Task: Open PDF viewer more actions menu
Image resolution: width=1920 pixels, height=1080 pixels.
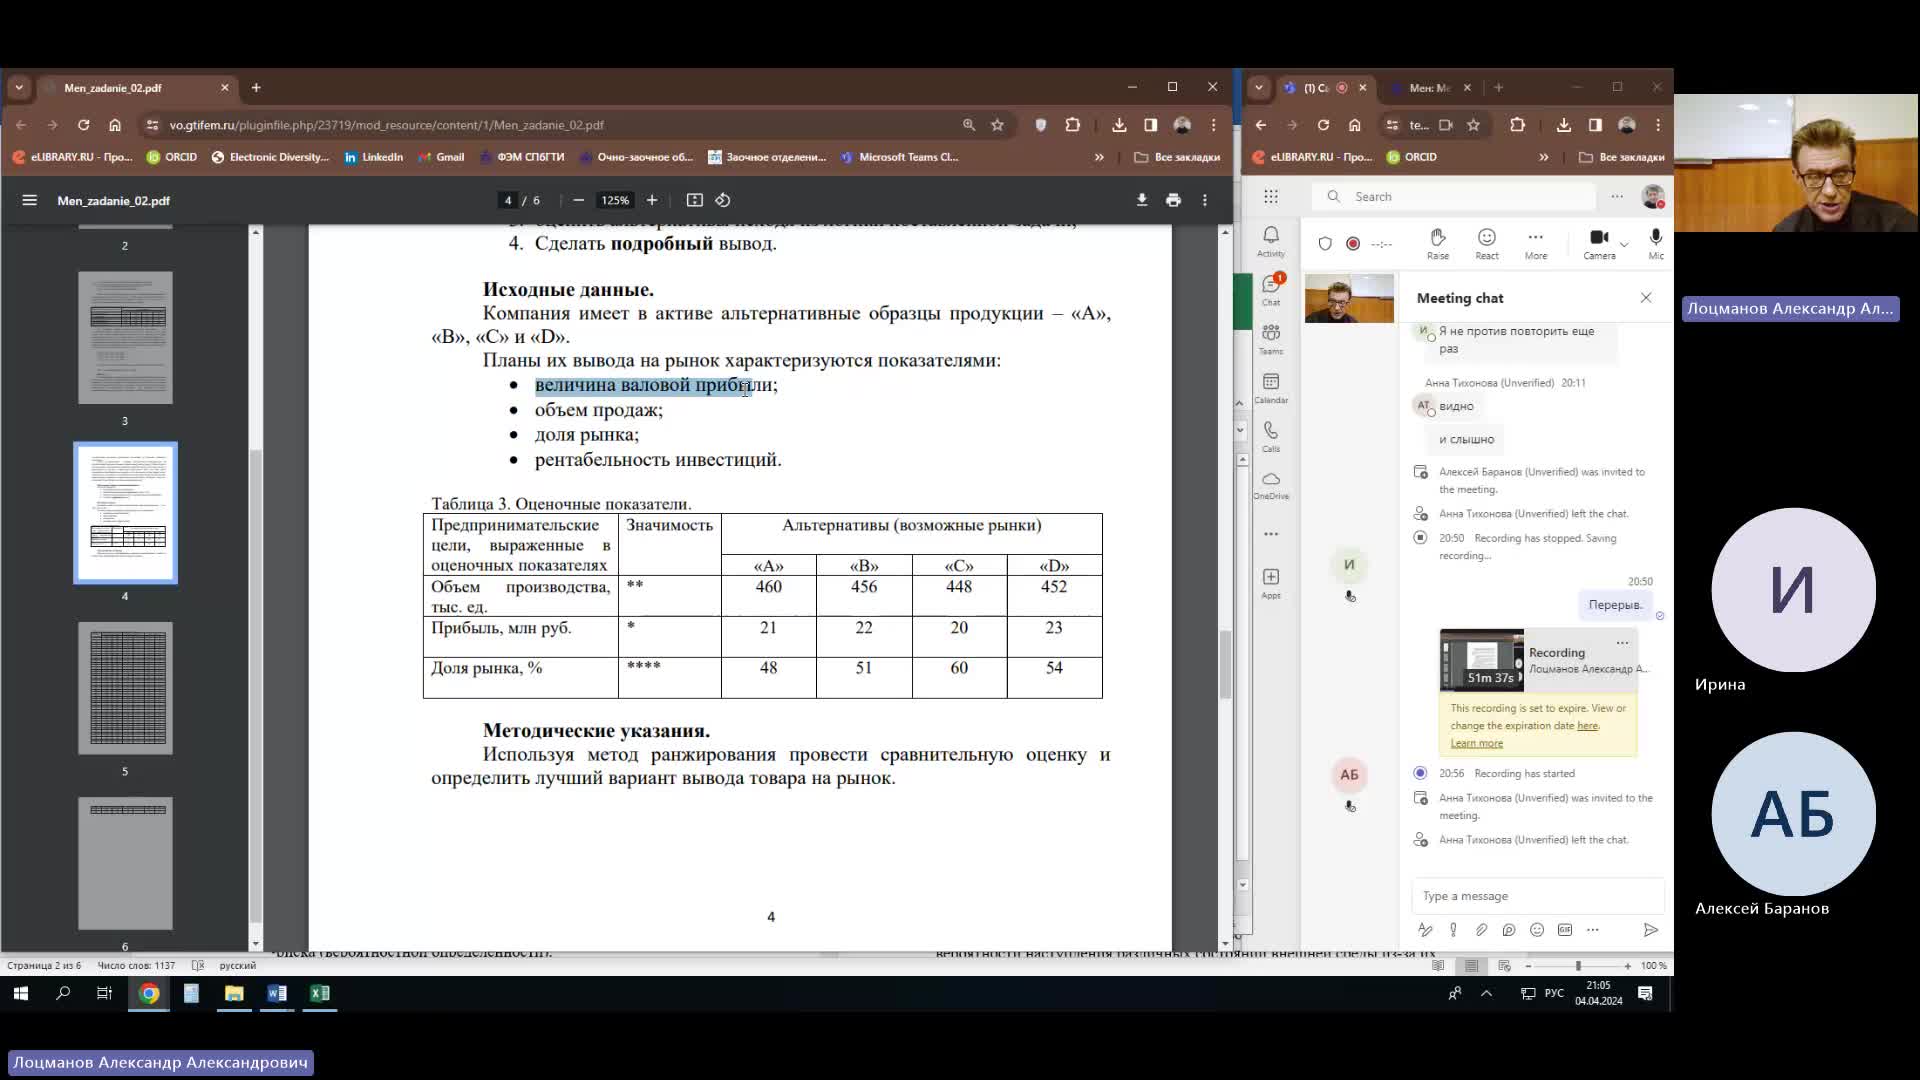Action: tap(1205, 200)
